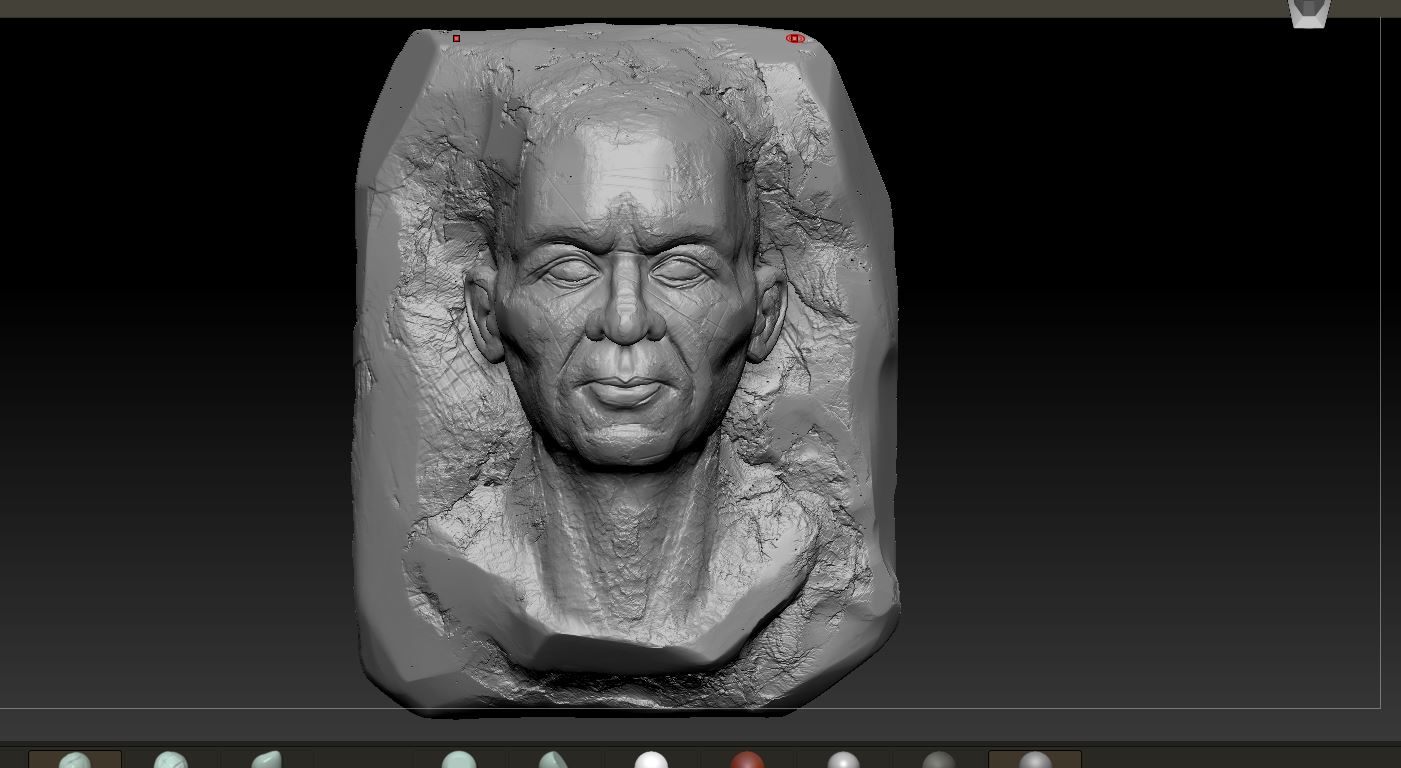Click the red oval indicator at the canvas top-right
Viewport: 1401px width, 768px height.
(x=793, y=37)
